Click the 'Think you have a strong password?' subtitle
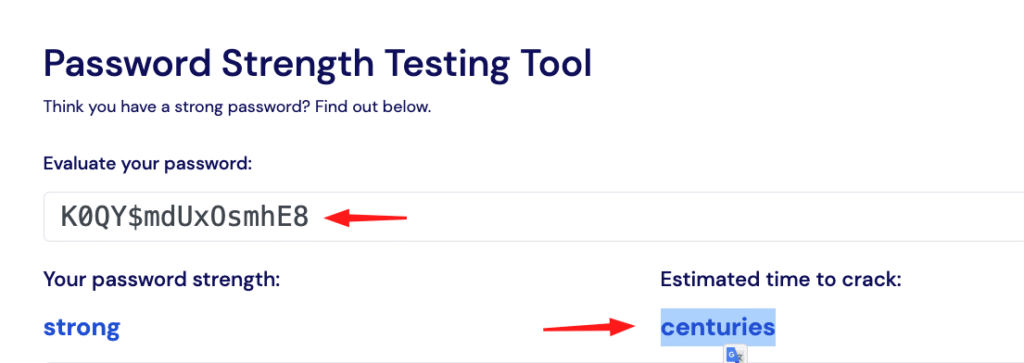 tap(177, 107)
